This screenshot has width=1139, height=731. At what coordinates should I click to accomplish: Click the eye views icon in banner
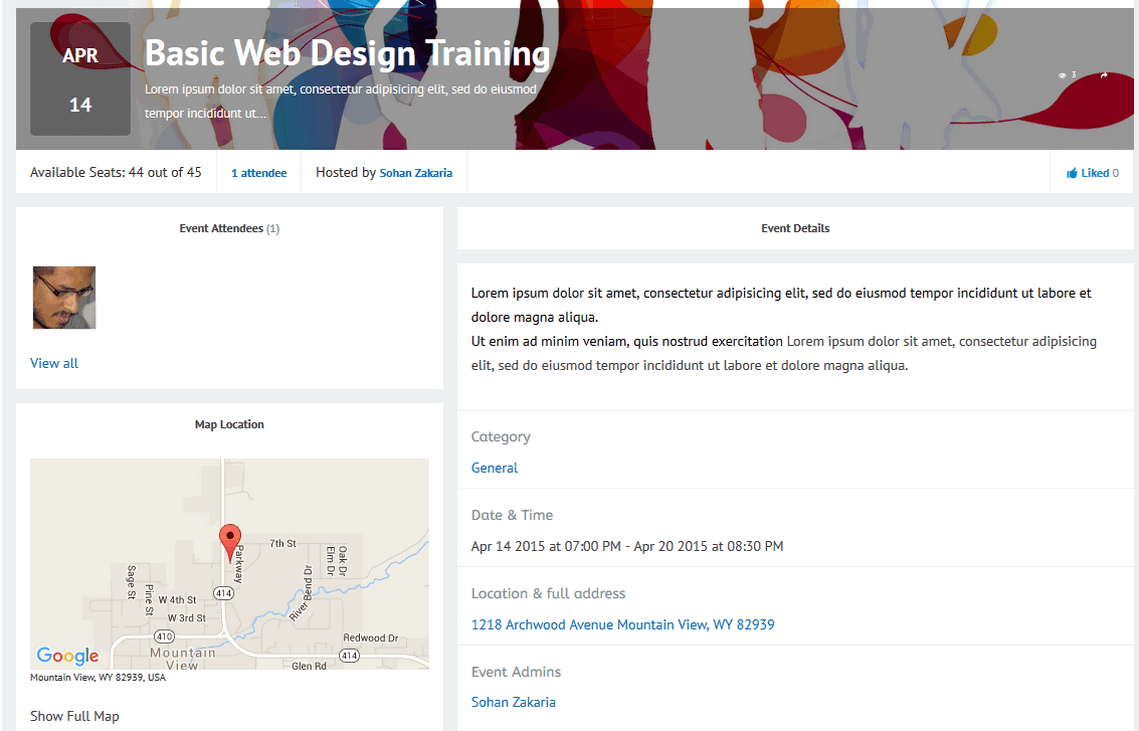click(x=1062, y=76)
